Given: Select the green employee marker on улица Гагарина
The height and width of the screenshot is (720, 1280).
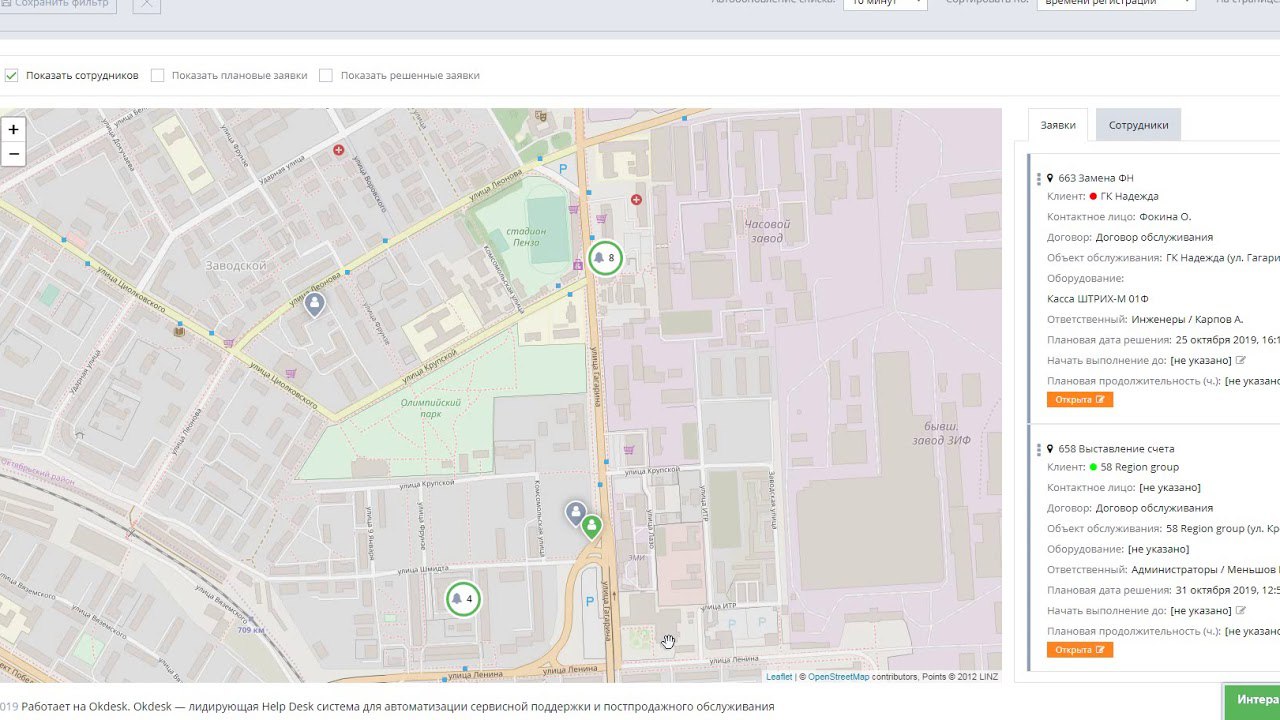Looking at the screenshot, I should point(592,526).
